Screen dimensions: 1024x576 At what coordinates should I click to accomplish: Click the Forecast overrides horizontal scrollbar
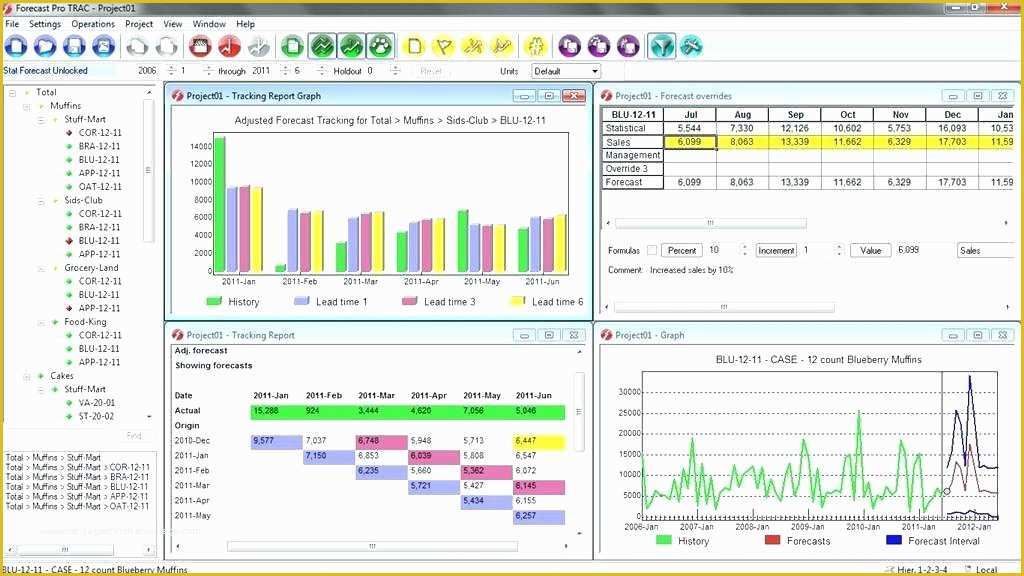tap(711, 223)
